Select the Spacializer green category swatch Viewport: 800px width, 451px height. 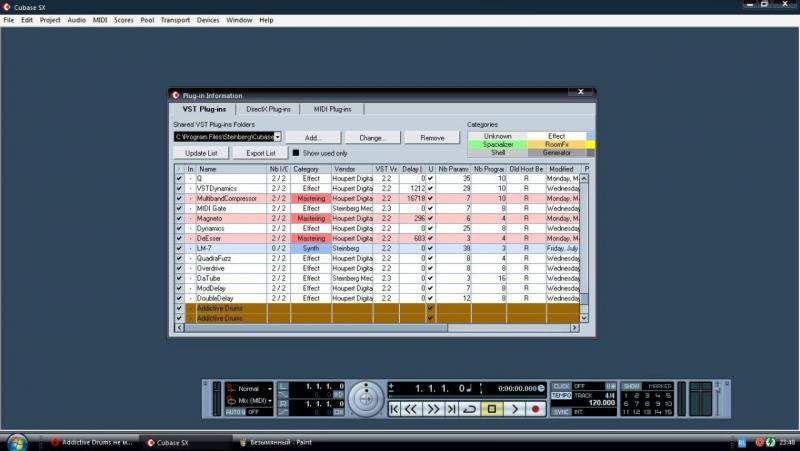497,144
